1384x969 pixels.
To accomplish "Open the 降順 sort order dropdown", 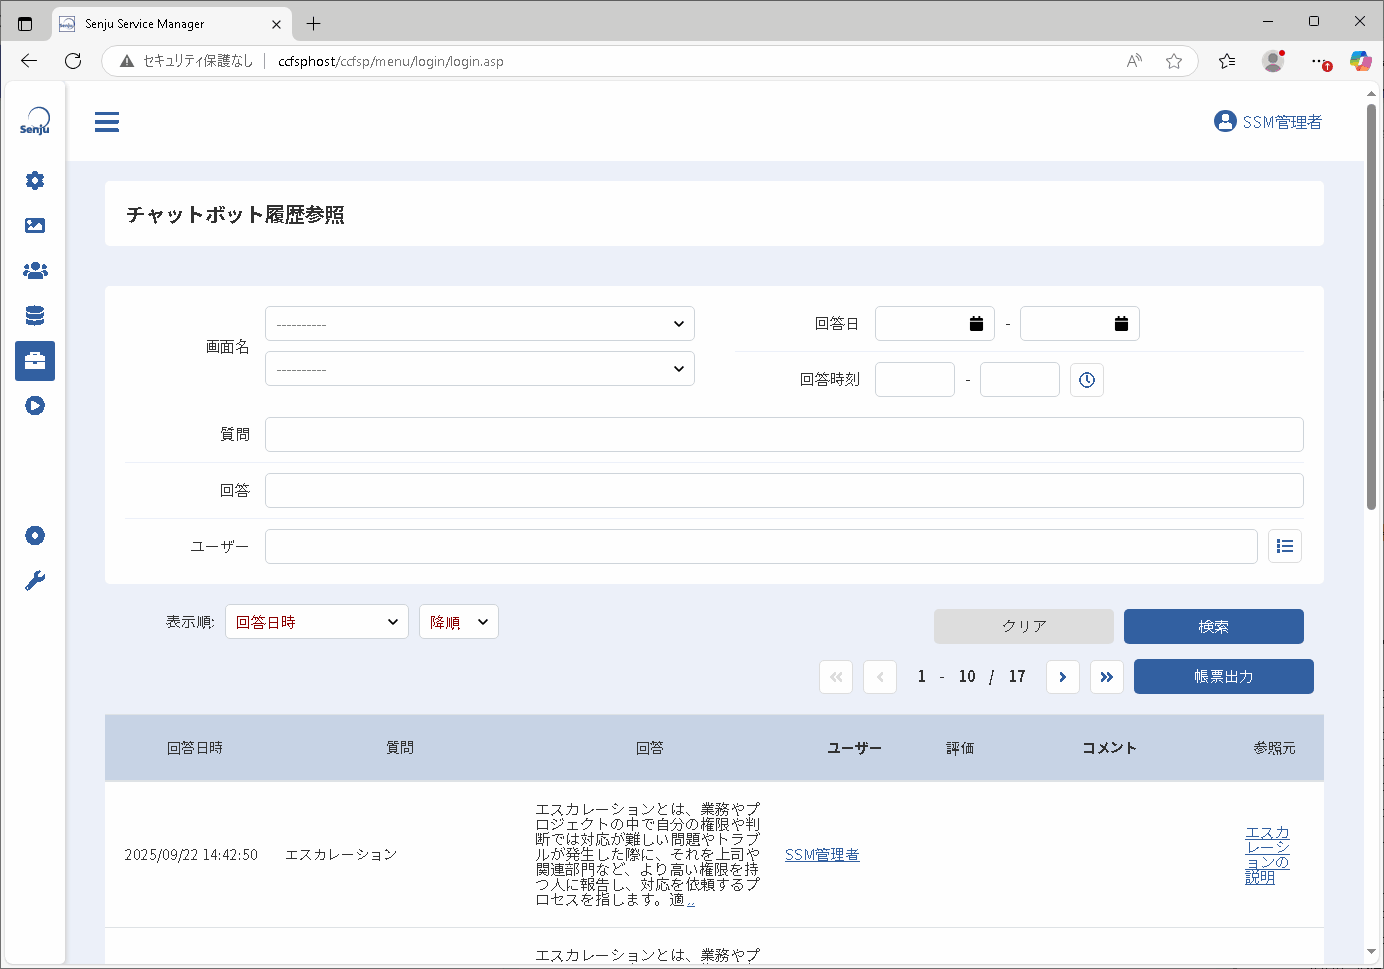I will click(x=459, y=622).
